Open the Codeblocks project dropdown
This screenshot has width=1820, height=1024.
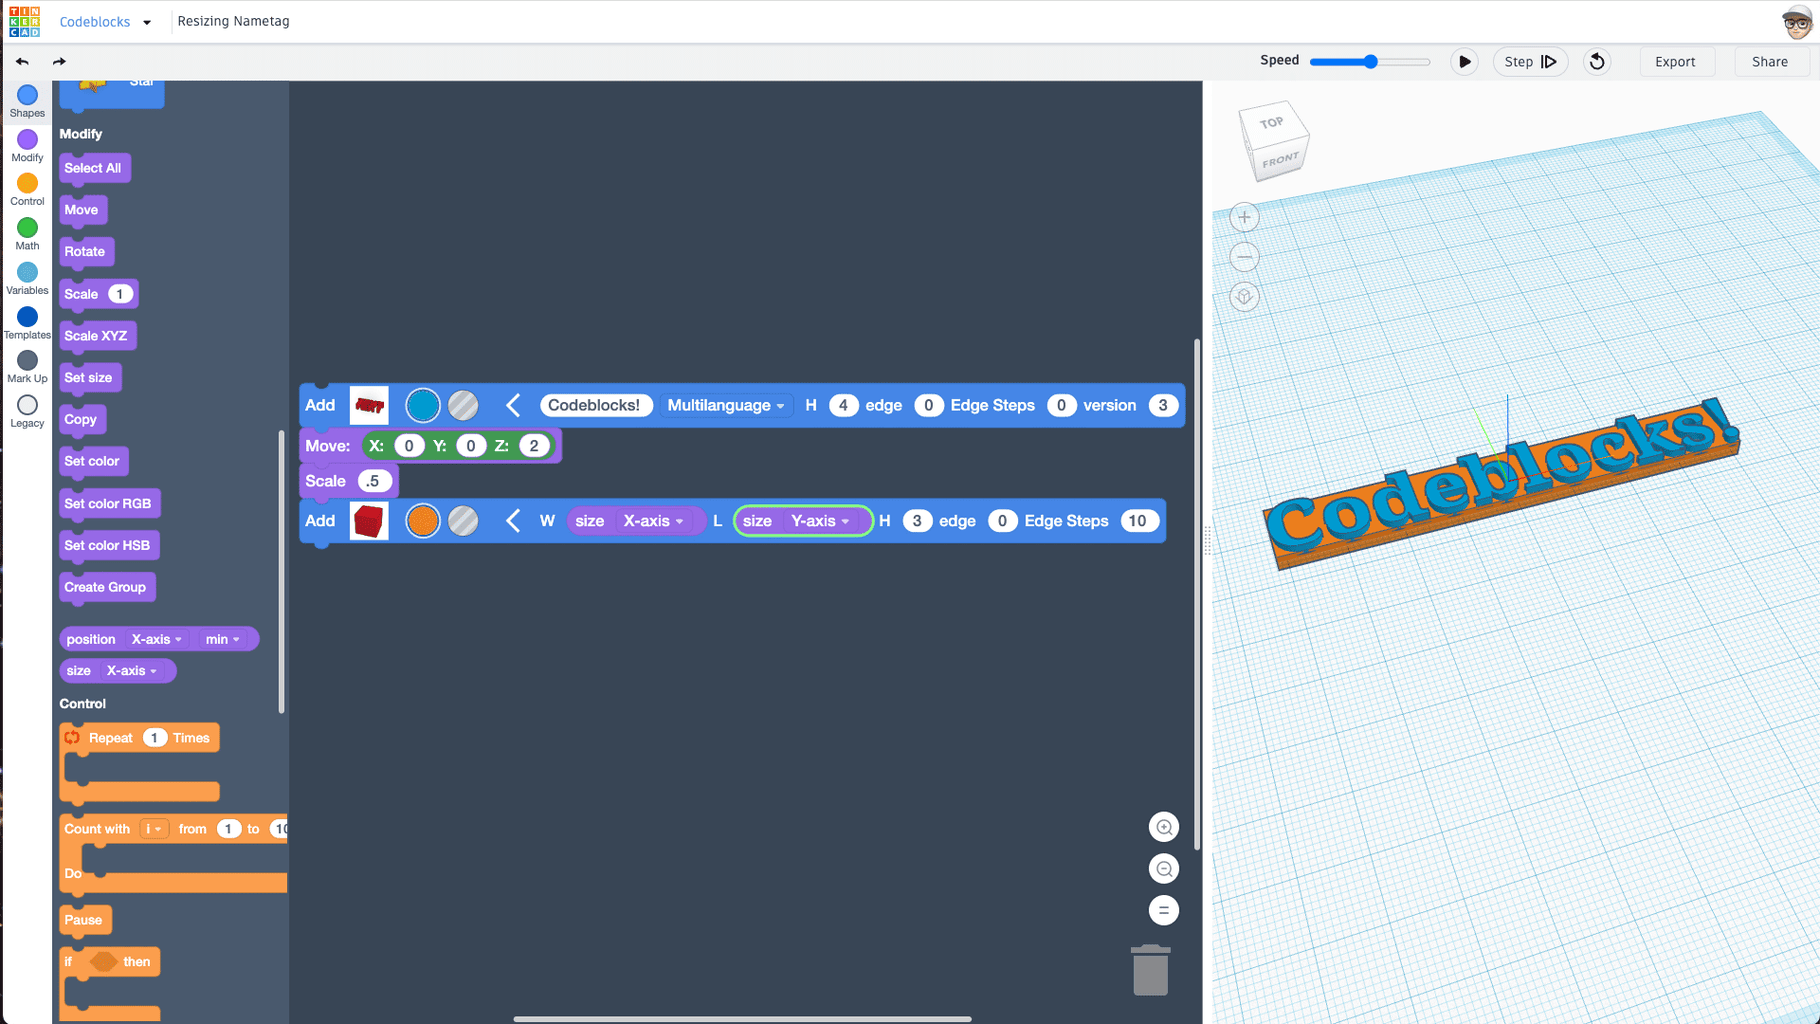105,21
